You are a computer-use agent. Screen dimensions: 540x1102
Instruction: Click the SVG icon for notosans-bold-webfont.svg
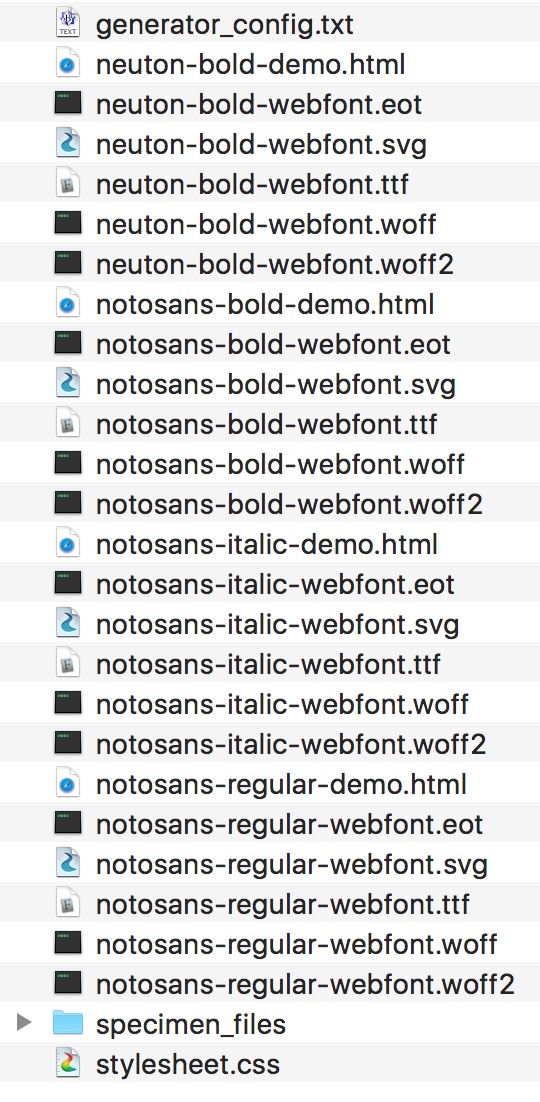[68, 384]
